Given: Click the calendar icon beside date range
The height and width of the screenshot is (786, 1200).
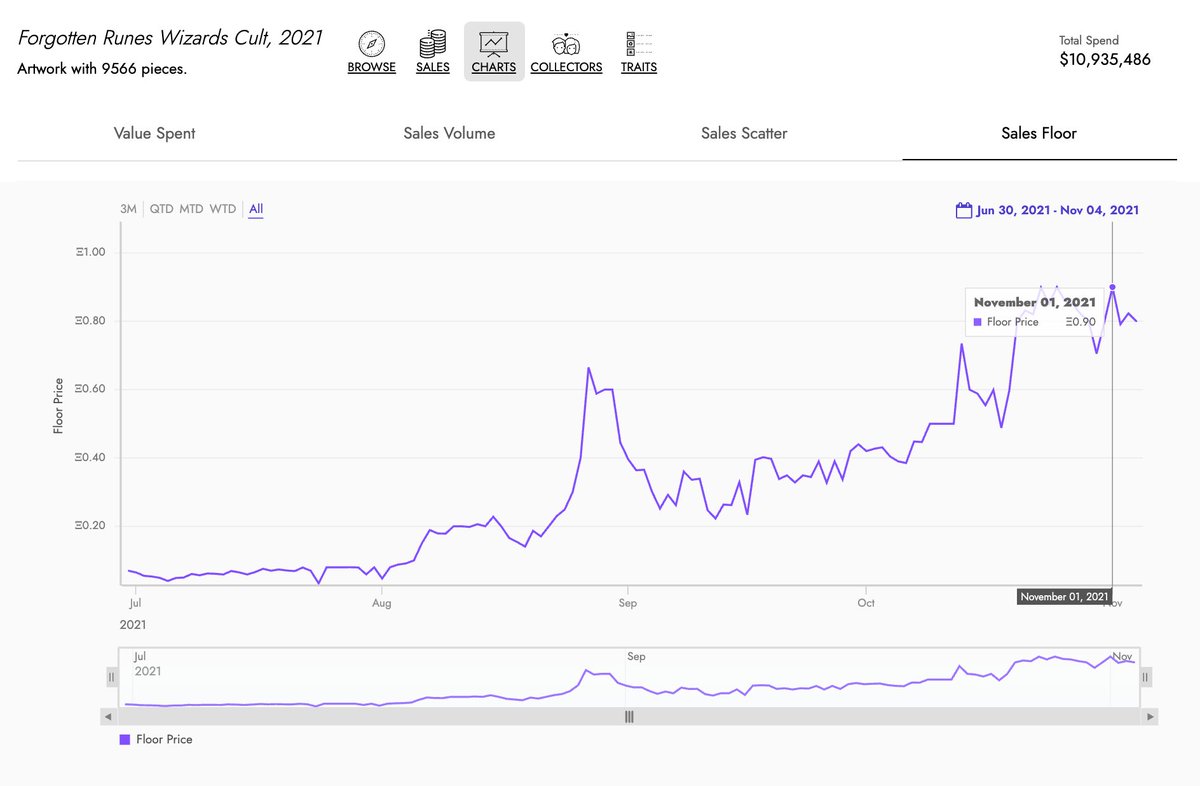Looking at the screenshot, I should [964, 210].
